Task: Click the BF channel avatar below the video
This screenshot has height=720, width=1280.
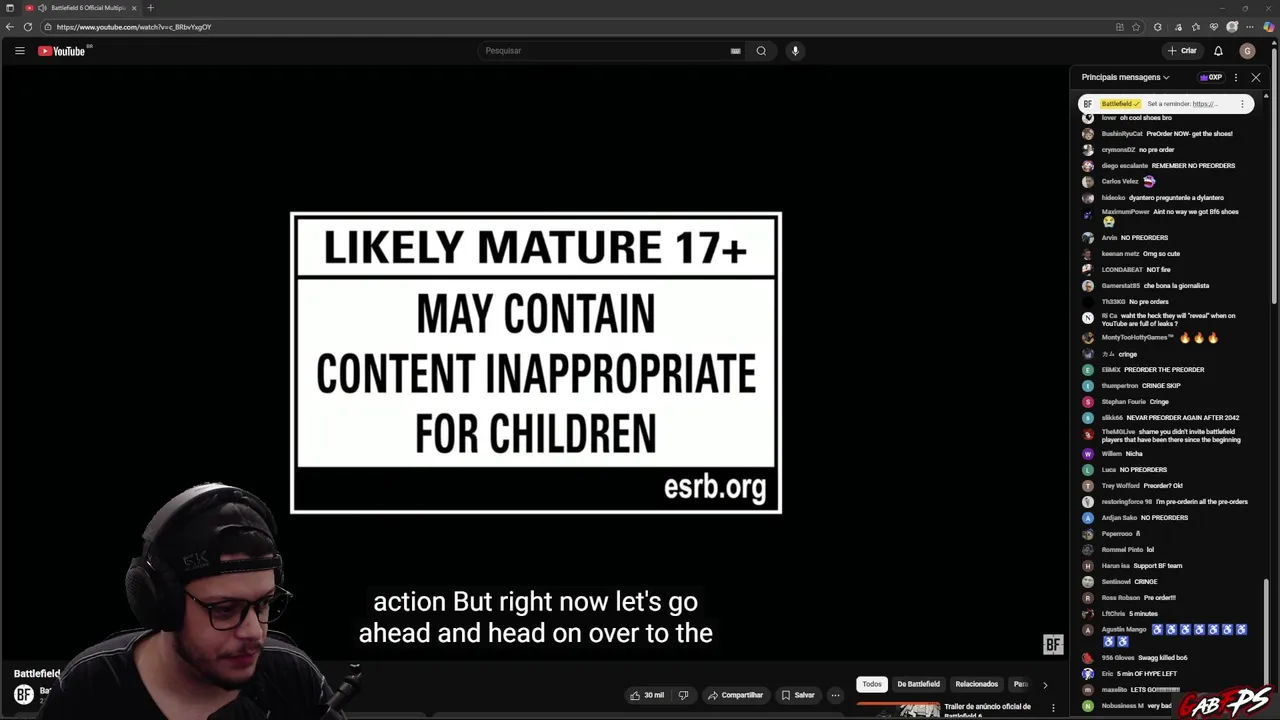Action: coord(23,693)
